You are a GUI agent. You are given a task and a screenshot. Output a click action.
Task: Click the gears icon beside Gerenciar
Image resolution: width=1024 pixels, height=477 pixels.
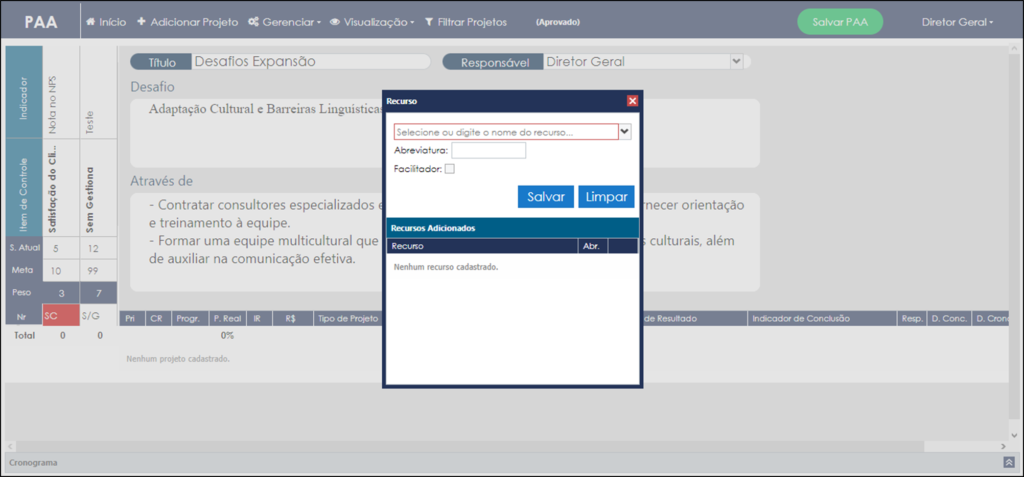point(253,22)
